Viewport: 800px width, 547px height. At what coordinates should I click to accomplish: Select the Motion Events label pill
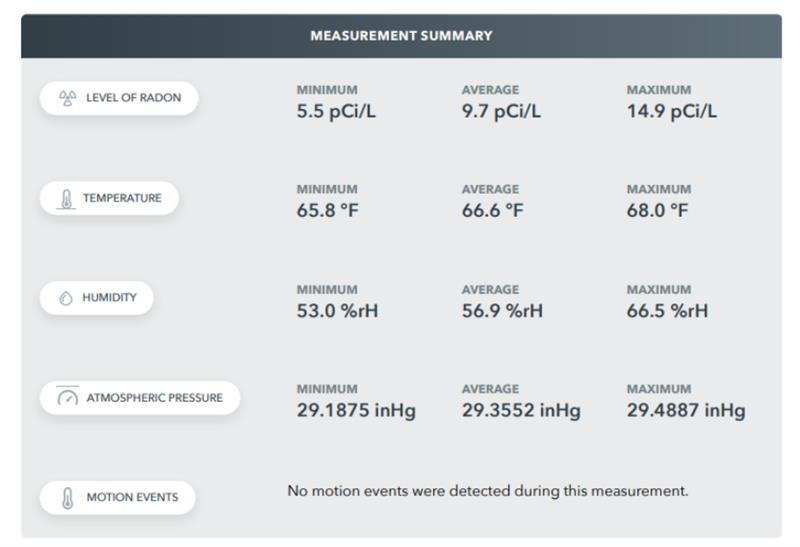[117, 498]
